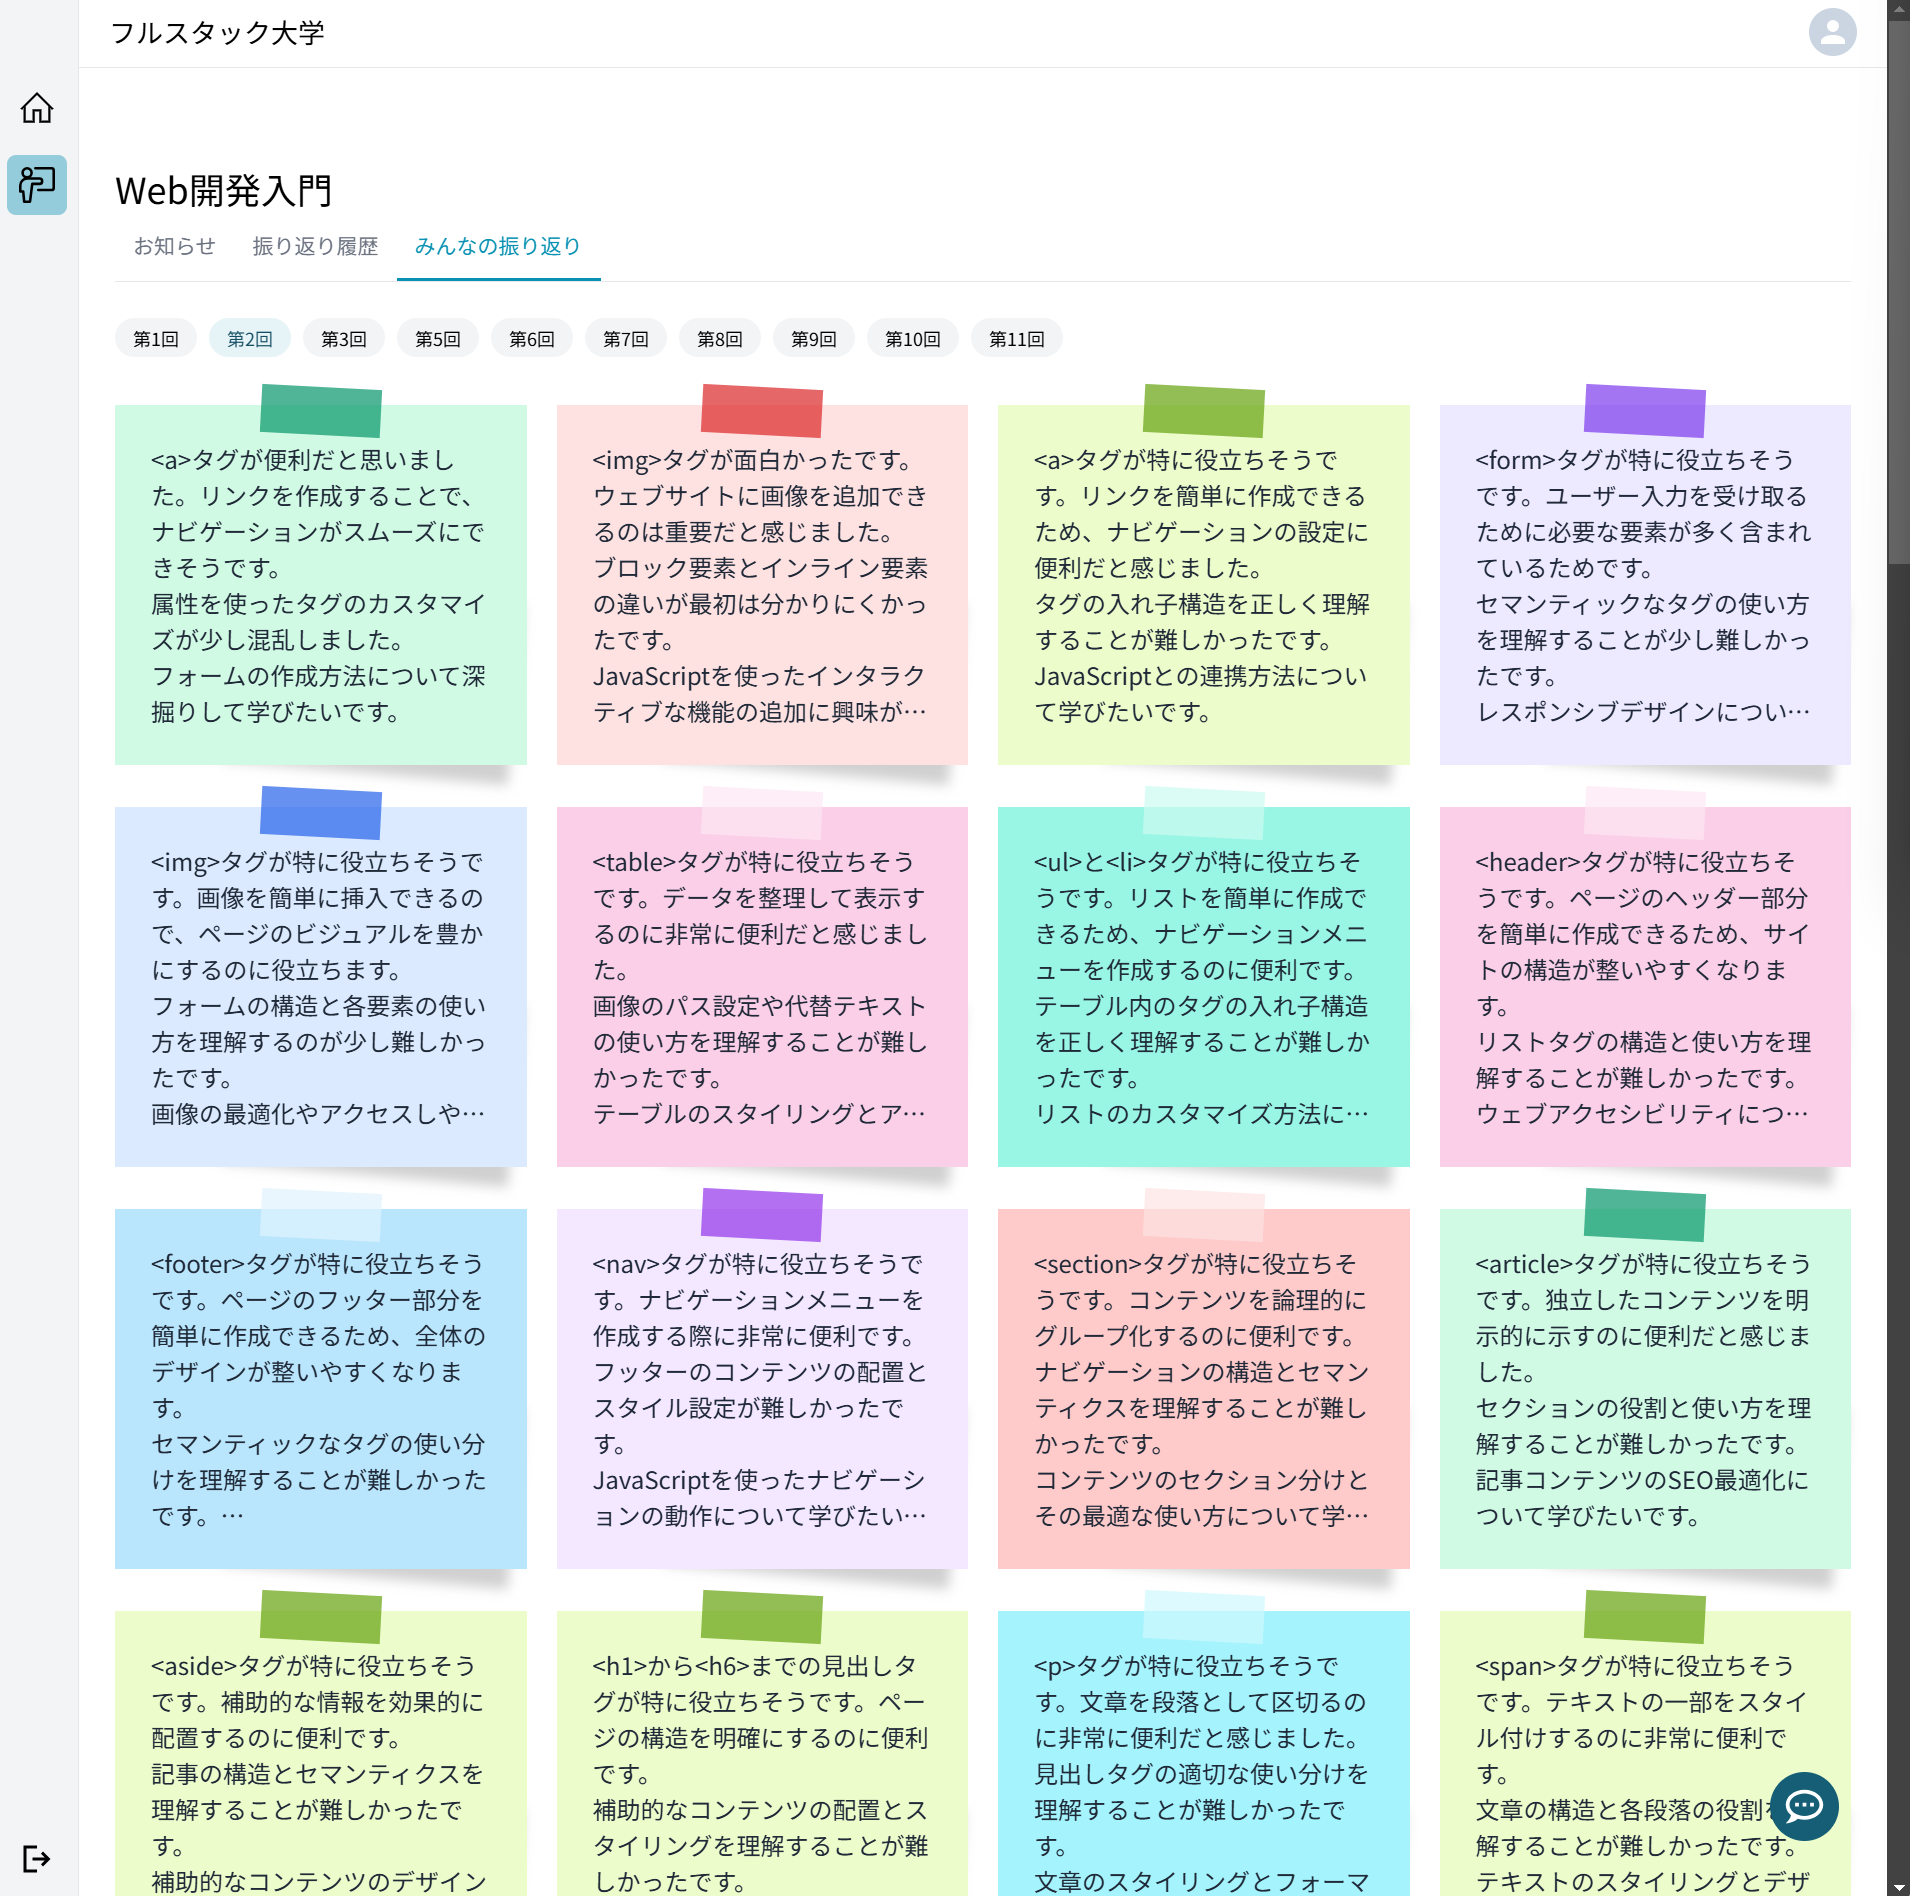1910x1896 pixels.
Task: Open the home icon in the sidebar
Action: pos(36,107)
